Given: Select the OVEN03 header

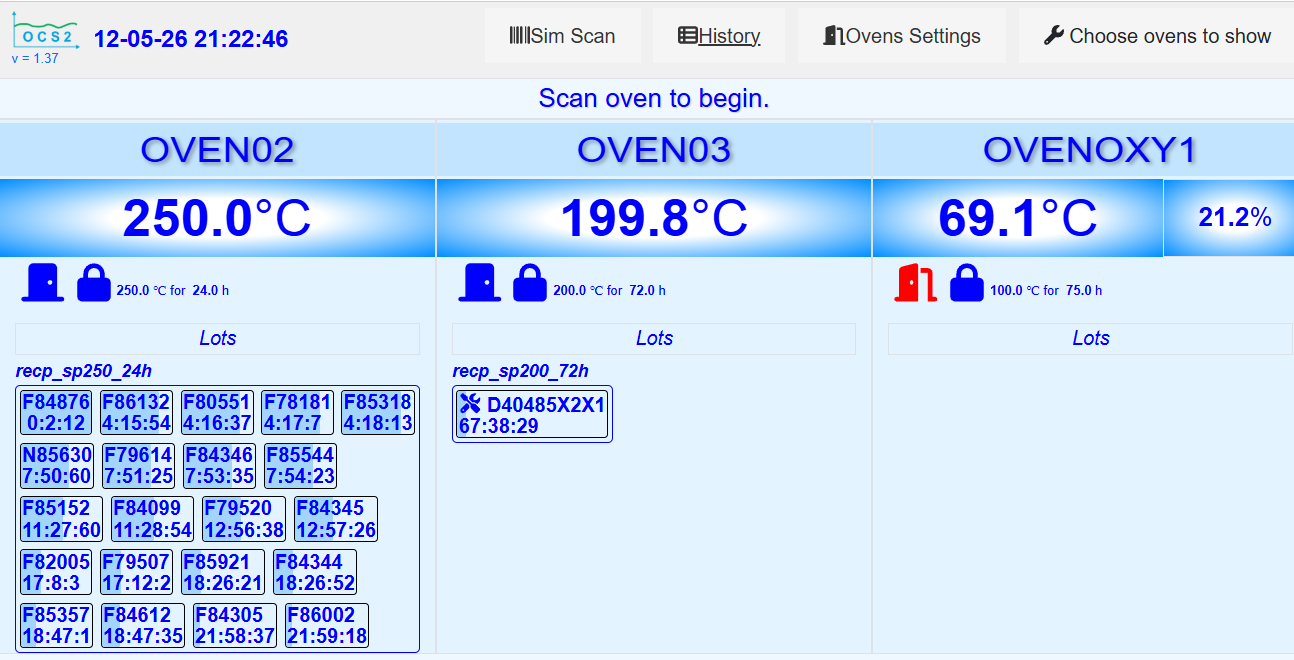Looking at the screenshot, I should 654,150.
